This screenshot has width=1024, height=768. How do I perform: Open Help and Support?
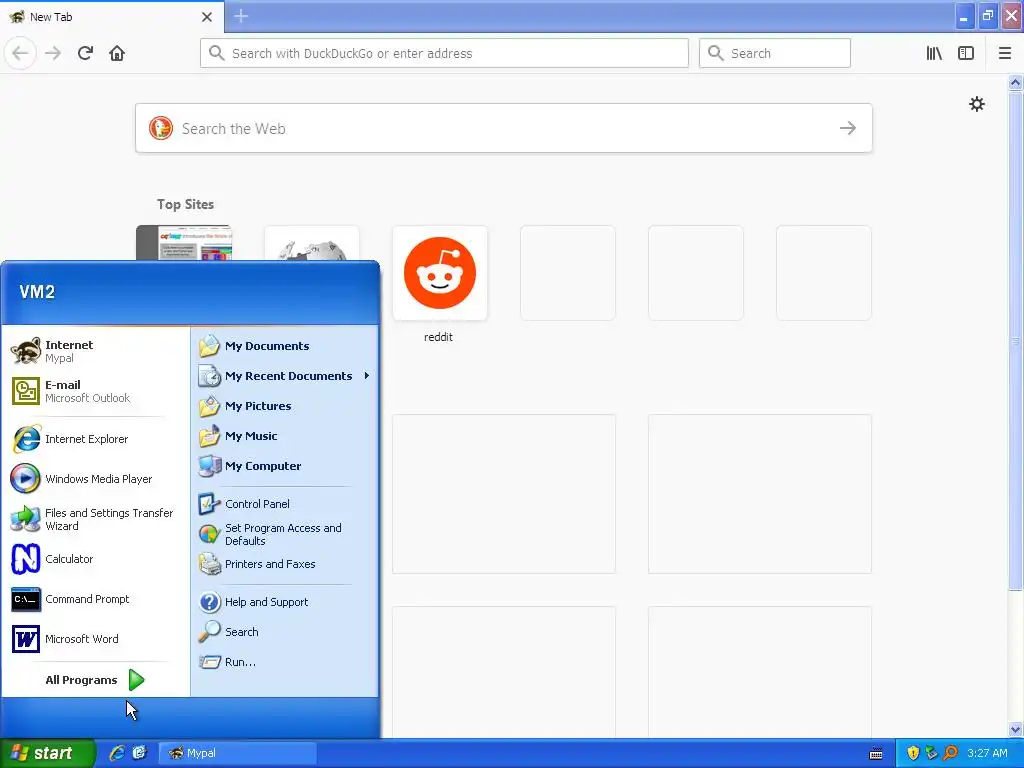click(284, 602)
